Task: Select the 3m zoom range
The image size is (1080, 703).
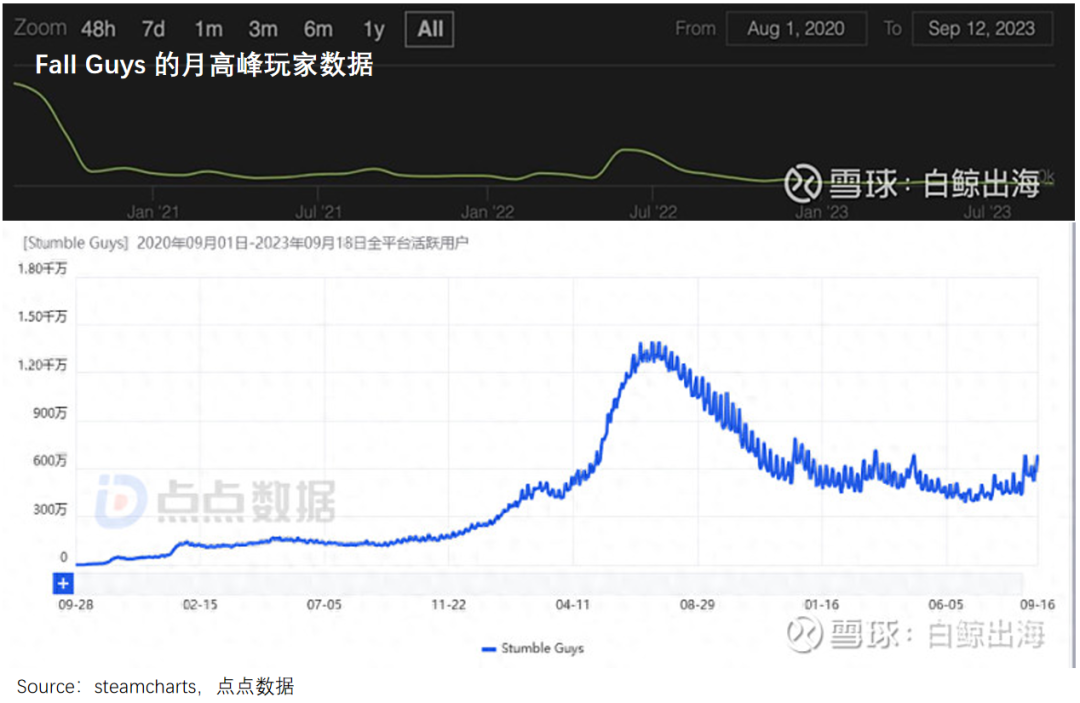Action: coord(263,29)
